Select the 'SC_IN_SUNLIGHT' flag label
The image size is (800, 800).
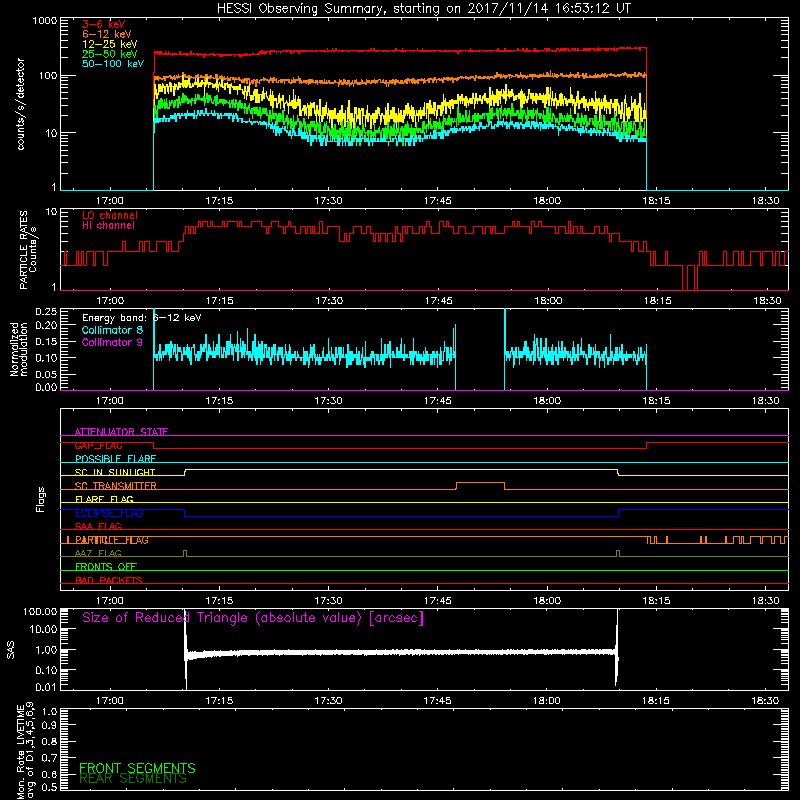[x=115, y=472]
